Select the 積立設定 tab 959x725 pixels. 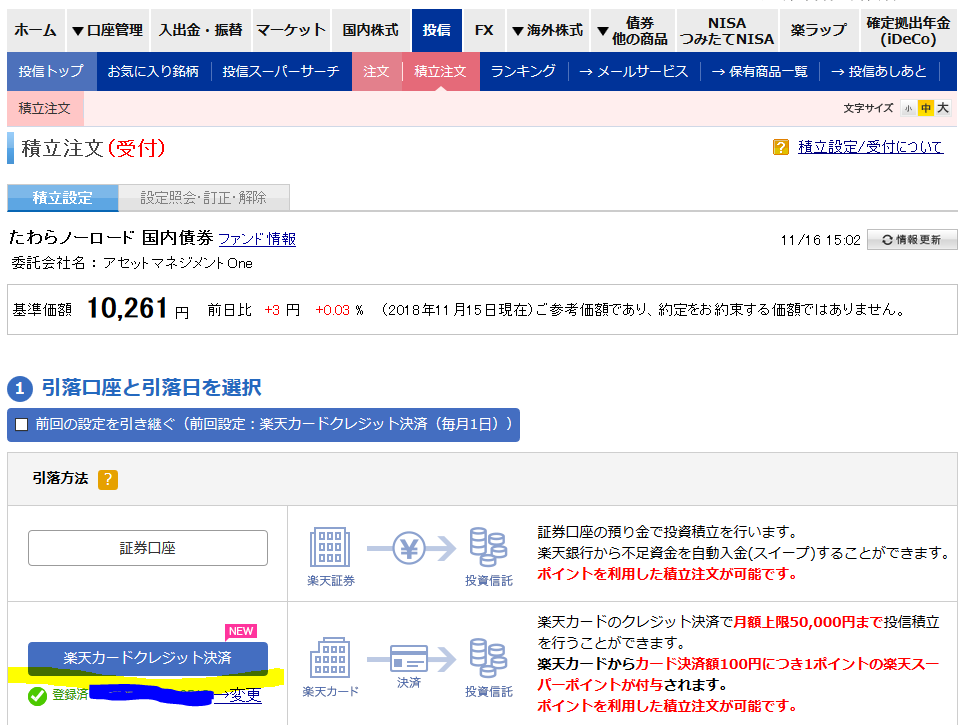click(x=62, y=198)
